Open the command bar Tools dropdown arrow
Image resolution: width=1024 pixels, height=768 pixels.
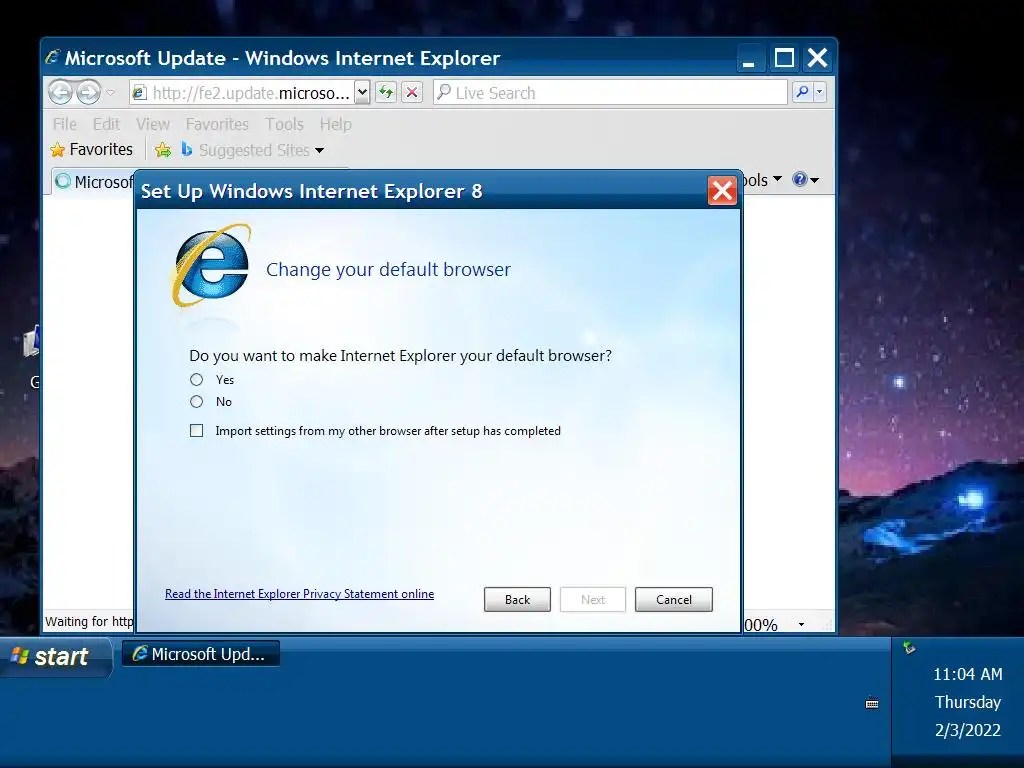pos(777,179)
